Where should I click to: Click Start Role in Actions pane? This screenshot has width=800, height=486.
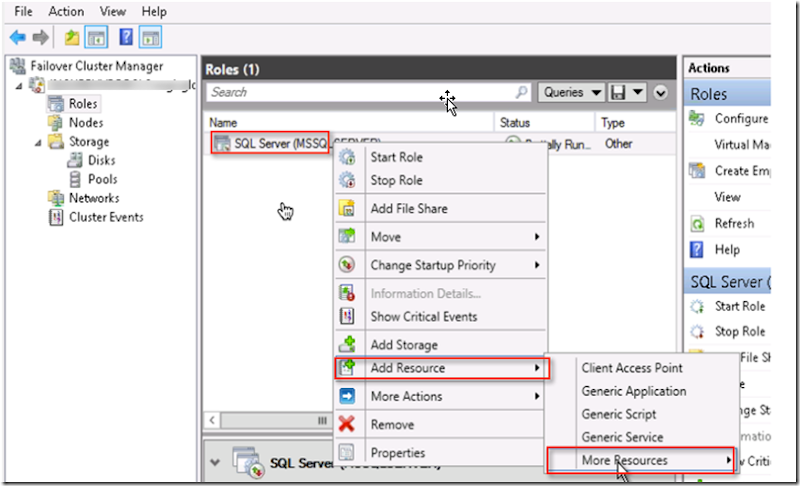740,306
